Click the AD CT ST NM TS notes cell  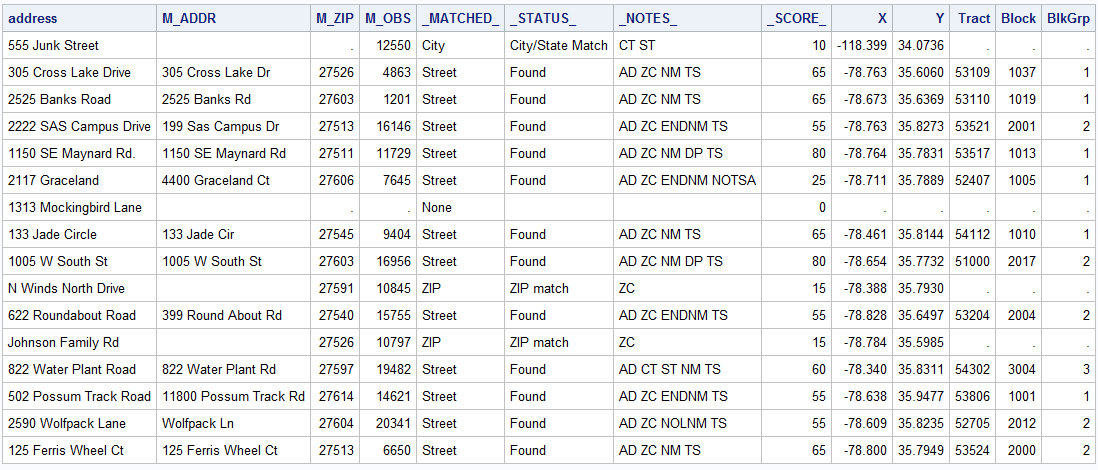click(669, 370)
